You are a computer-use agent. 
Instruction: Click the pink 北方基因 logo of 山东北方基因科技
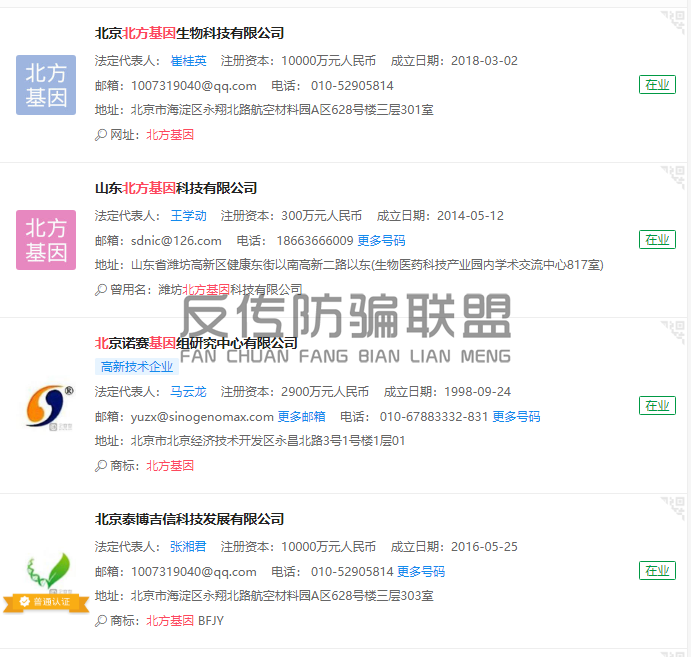tap(46, 239)
